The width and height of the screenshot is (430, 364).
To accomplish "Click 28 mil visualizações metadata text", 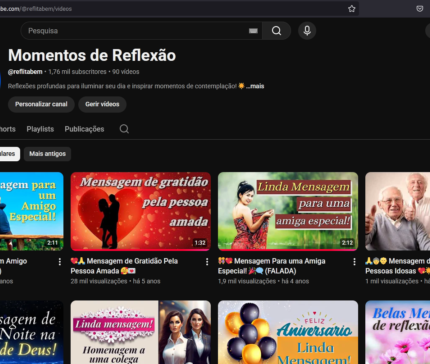I will pyautogui.click(x=99, y=281).
